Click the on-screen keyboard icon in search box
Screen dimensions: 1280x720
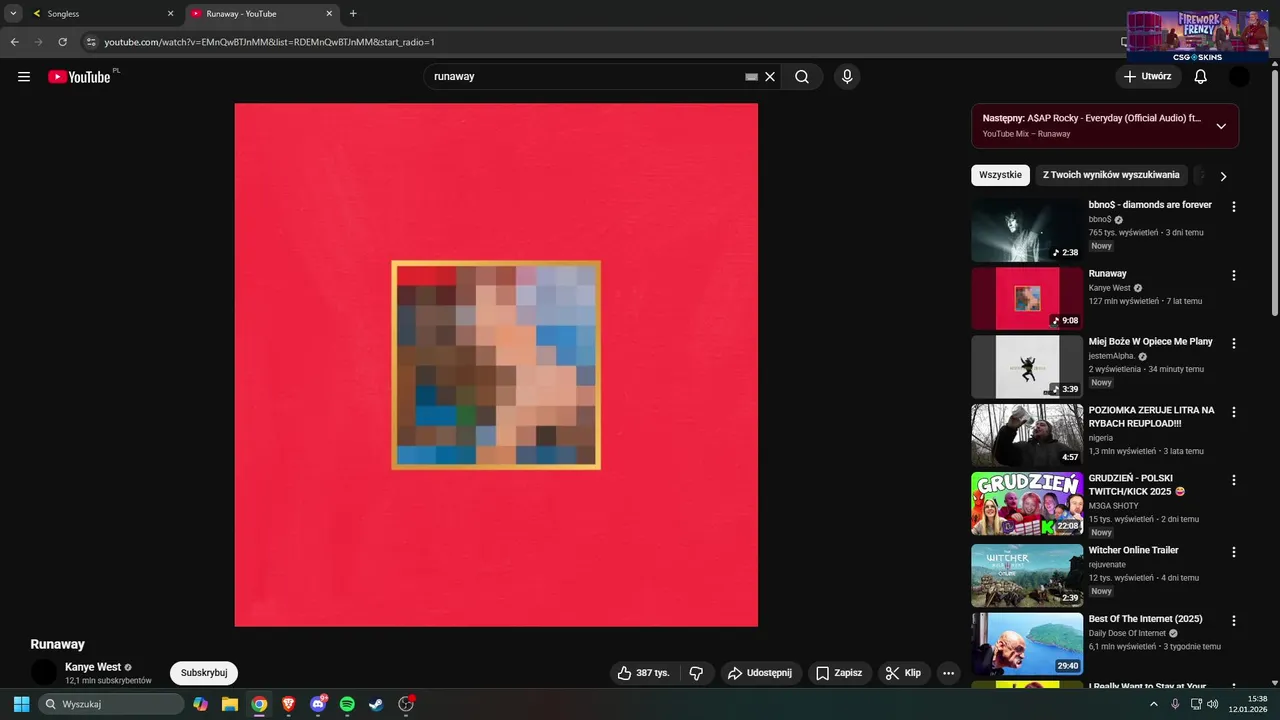tap(751, 77)
